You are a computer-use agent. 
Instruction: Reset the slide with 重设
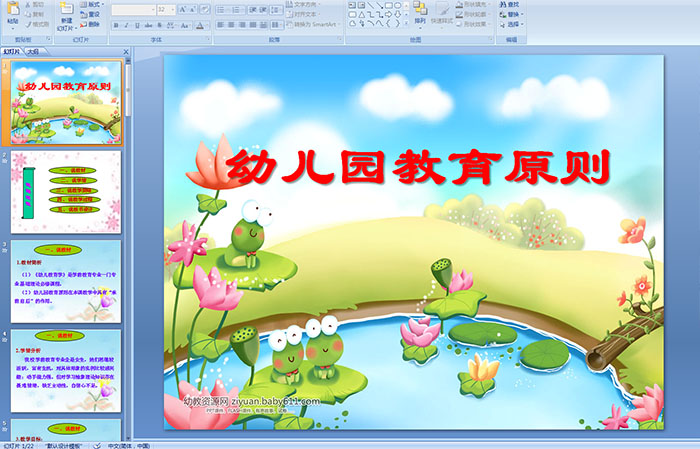point(89,14)
